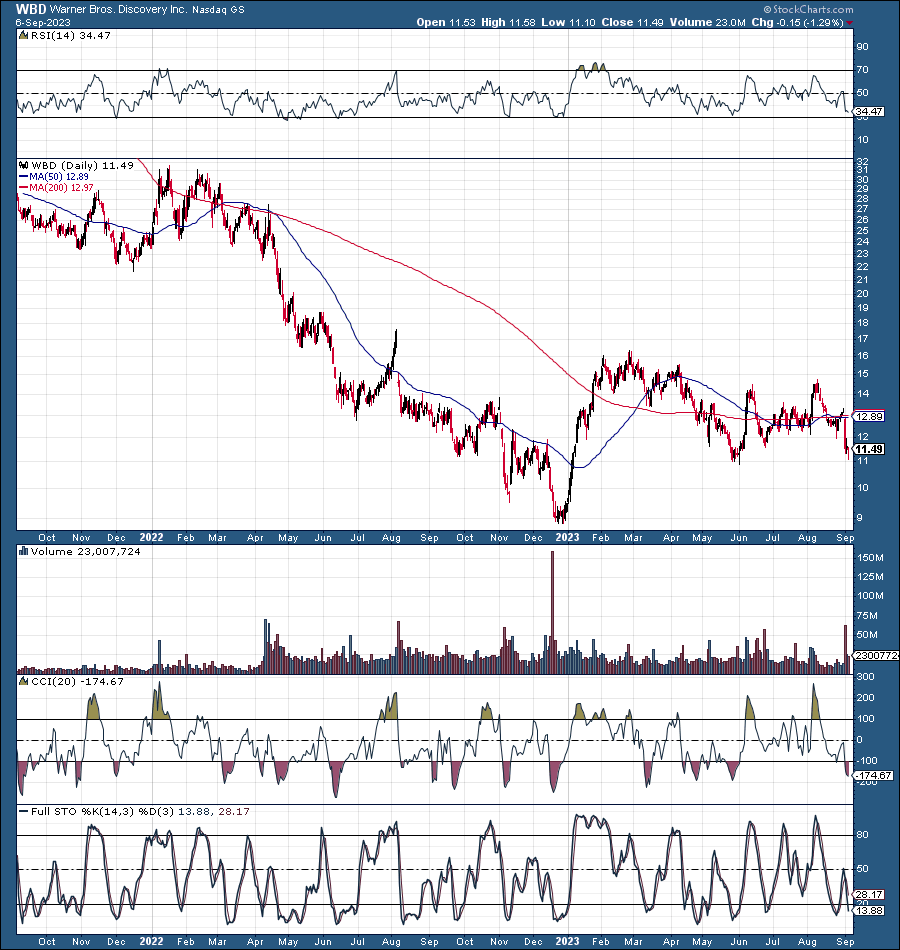This screenshot has height=950, width=900.
Task: Click the 6-Sep-2023 date stamp
Action: coord(45,21)
